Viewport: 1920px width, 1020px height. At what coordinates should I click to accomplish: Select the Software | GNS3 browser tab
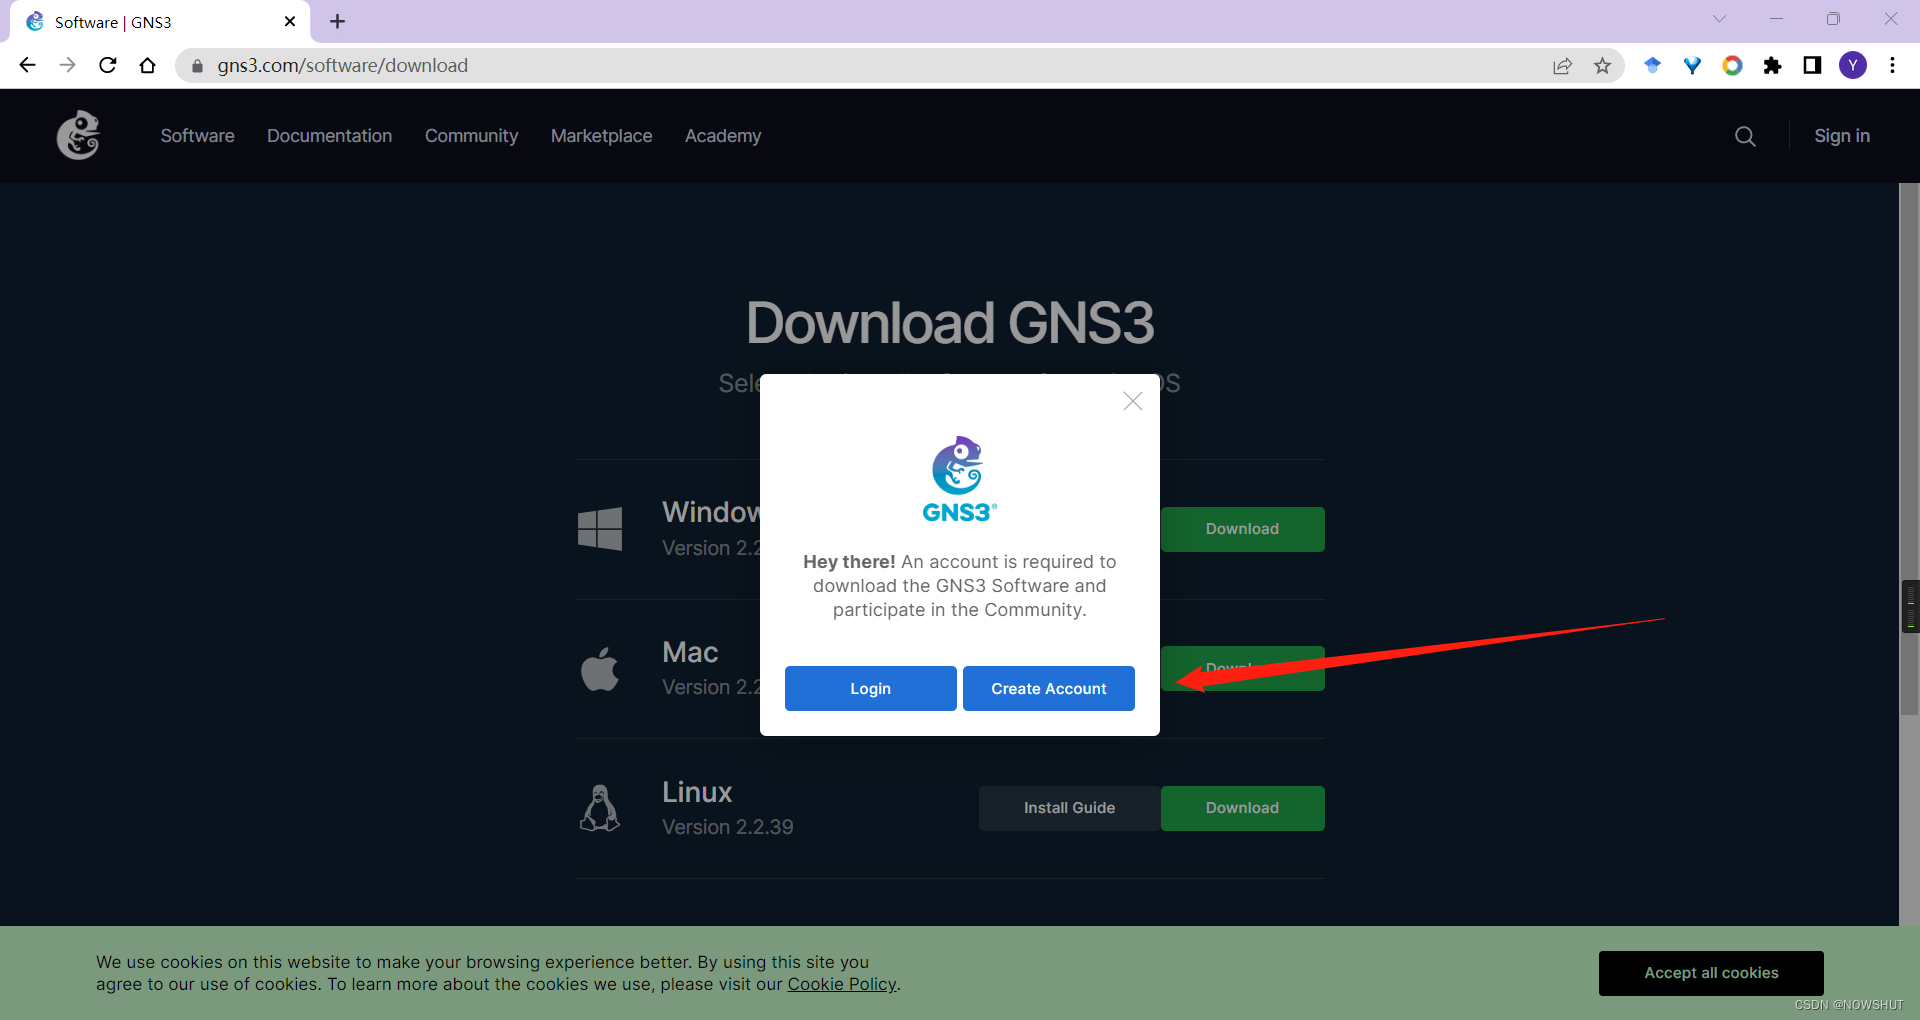point(160,22)
